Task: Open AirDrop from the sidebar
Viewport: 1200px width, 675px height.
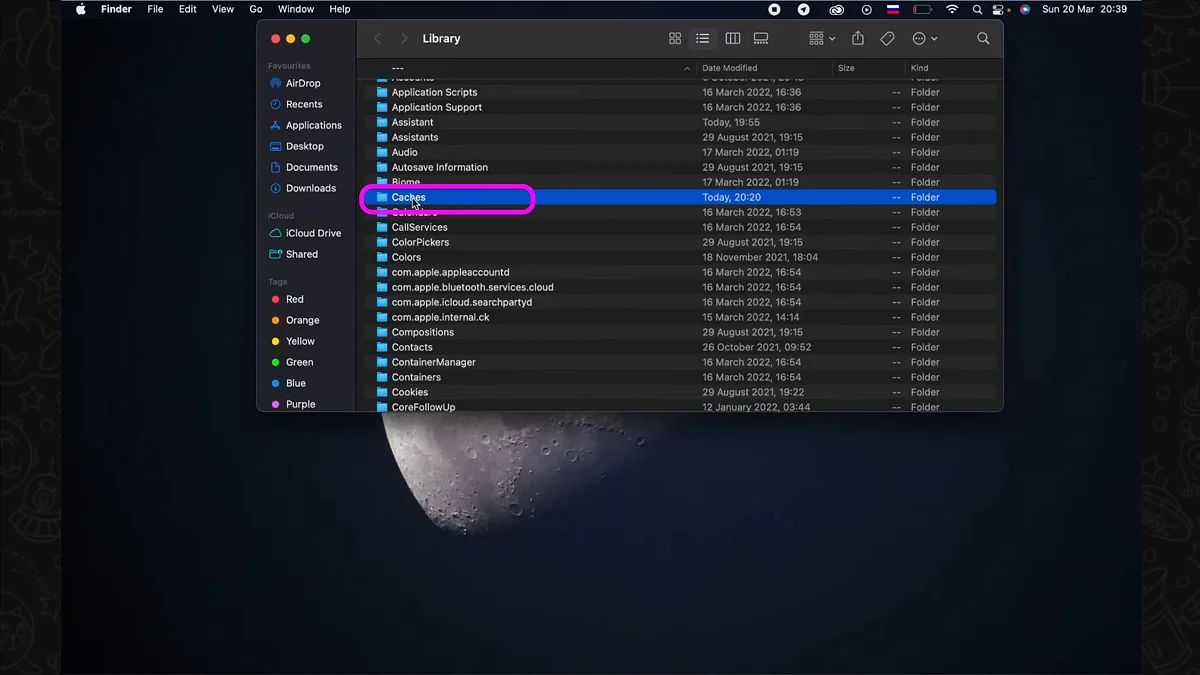Action: [x=302, y=84]
